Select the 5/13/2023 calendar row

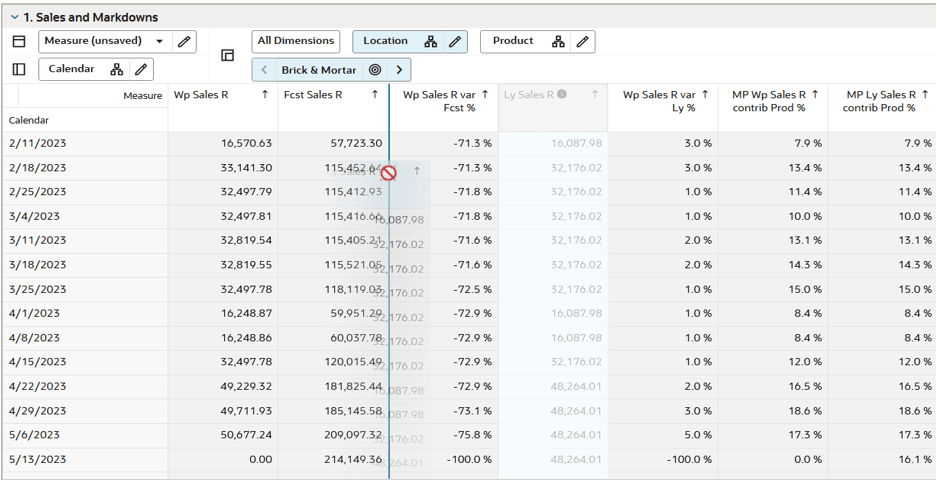tap(85, 460)
